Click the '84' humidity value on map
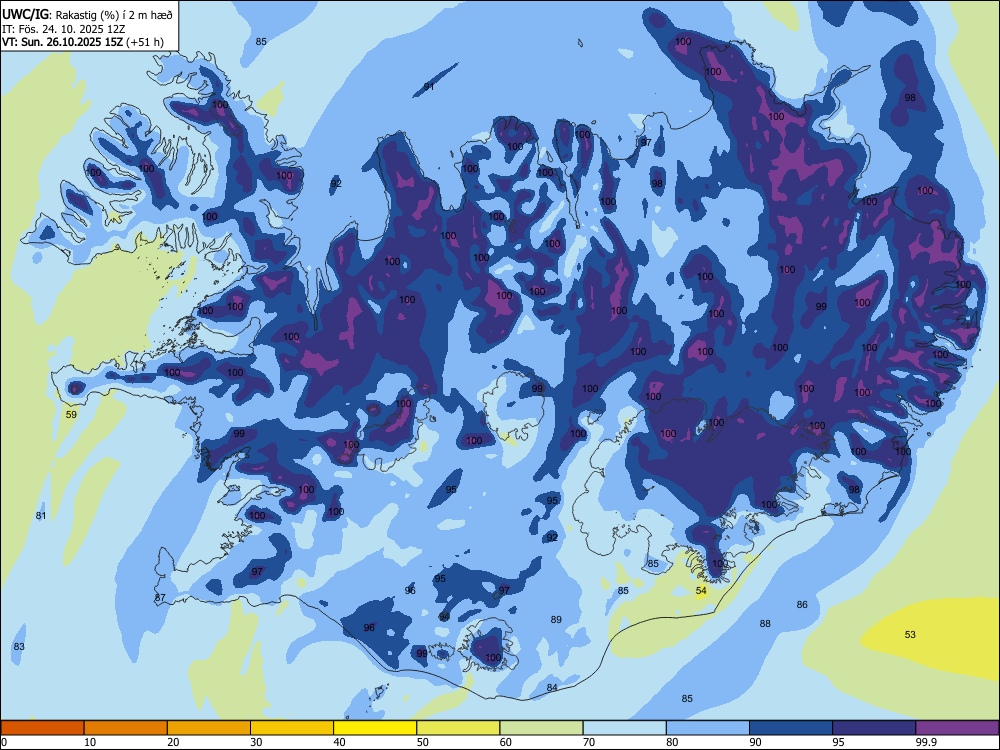Screen dimensions: 1000x750 coord(552,688)
